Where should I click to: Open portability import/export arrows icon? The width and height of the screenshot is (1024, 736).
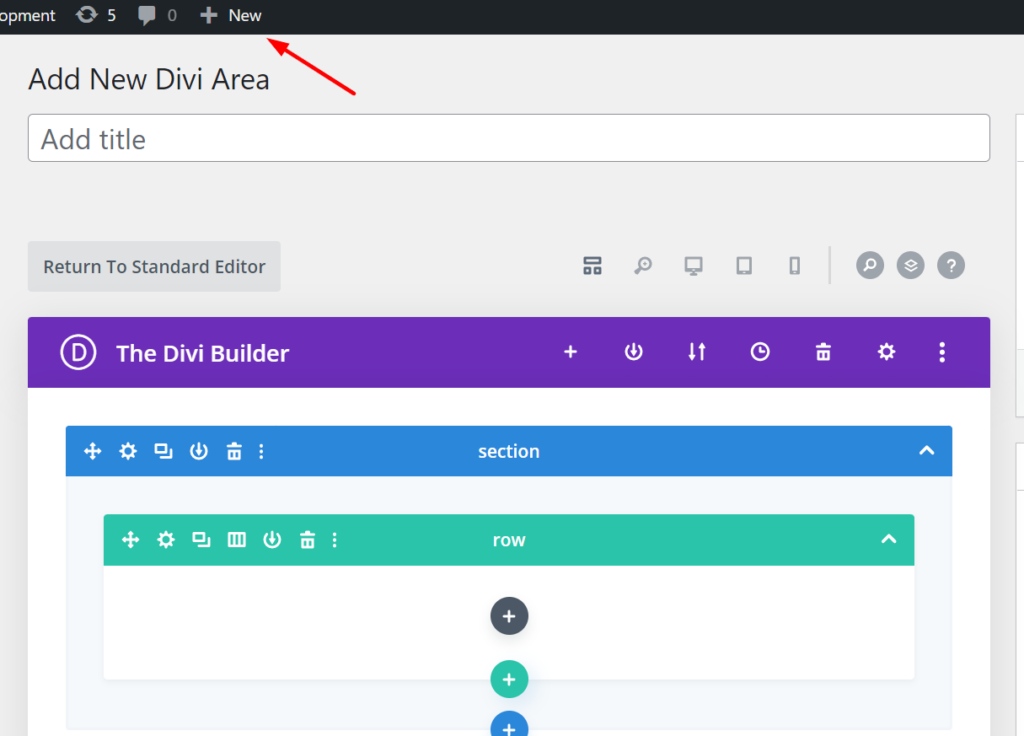coord(697,352)
